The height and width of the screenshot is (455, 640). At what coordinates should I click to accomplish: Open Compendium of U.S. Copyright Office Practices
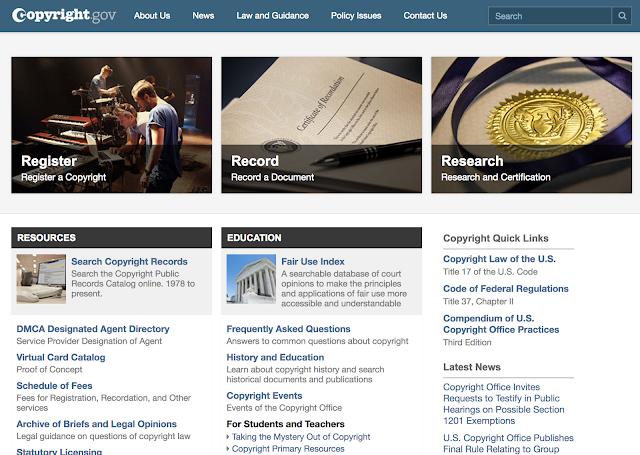501,324
